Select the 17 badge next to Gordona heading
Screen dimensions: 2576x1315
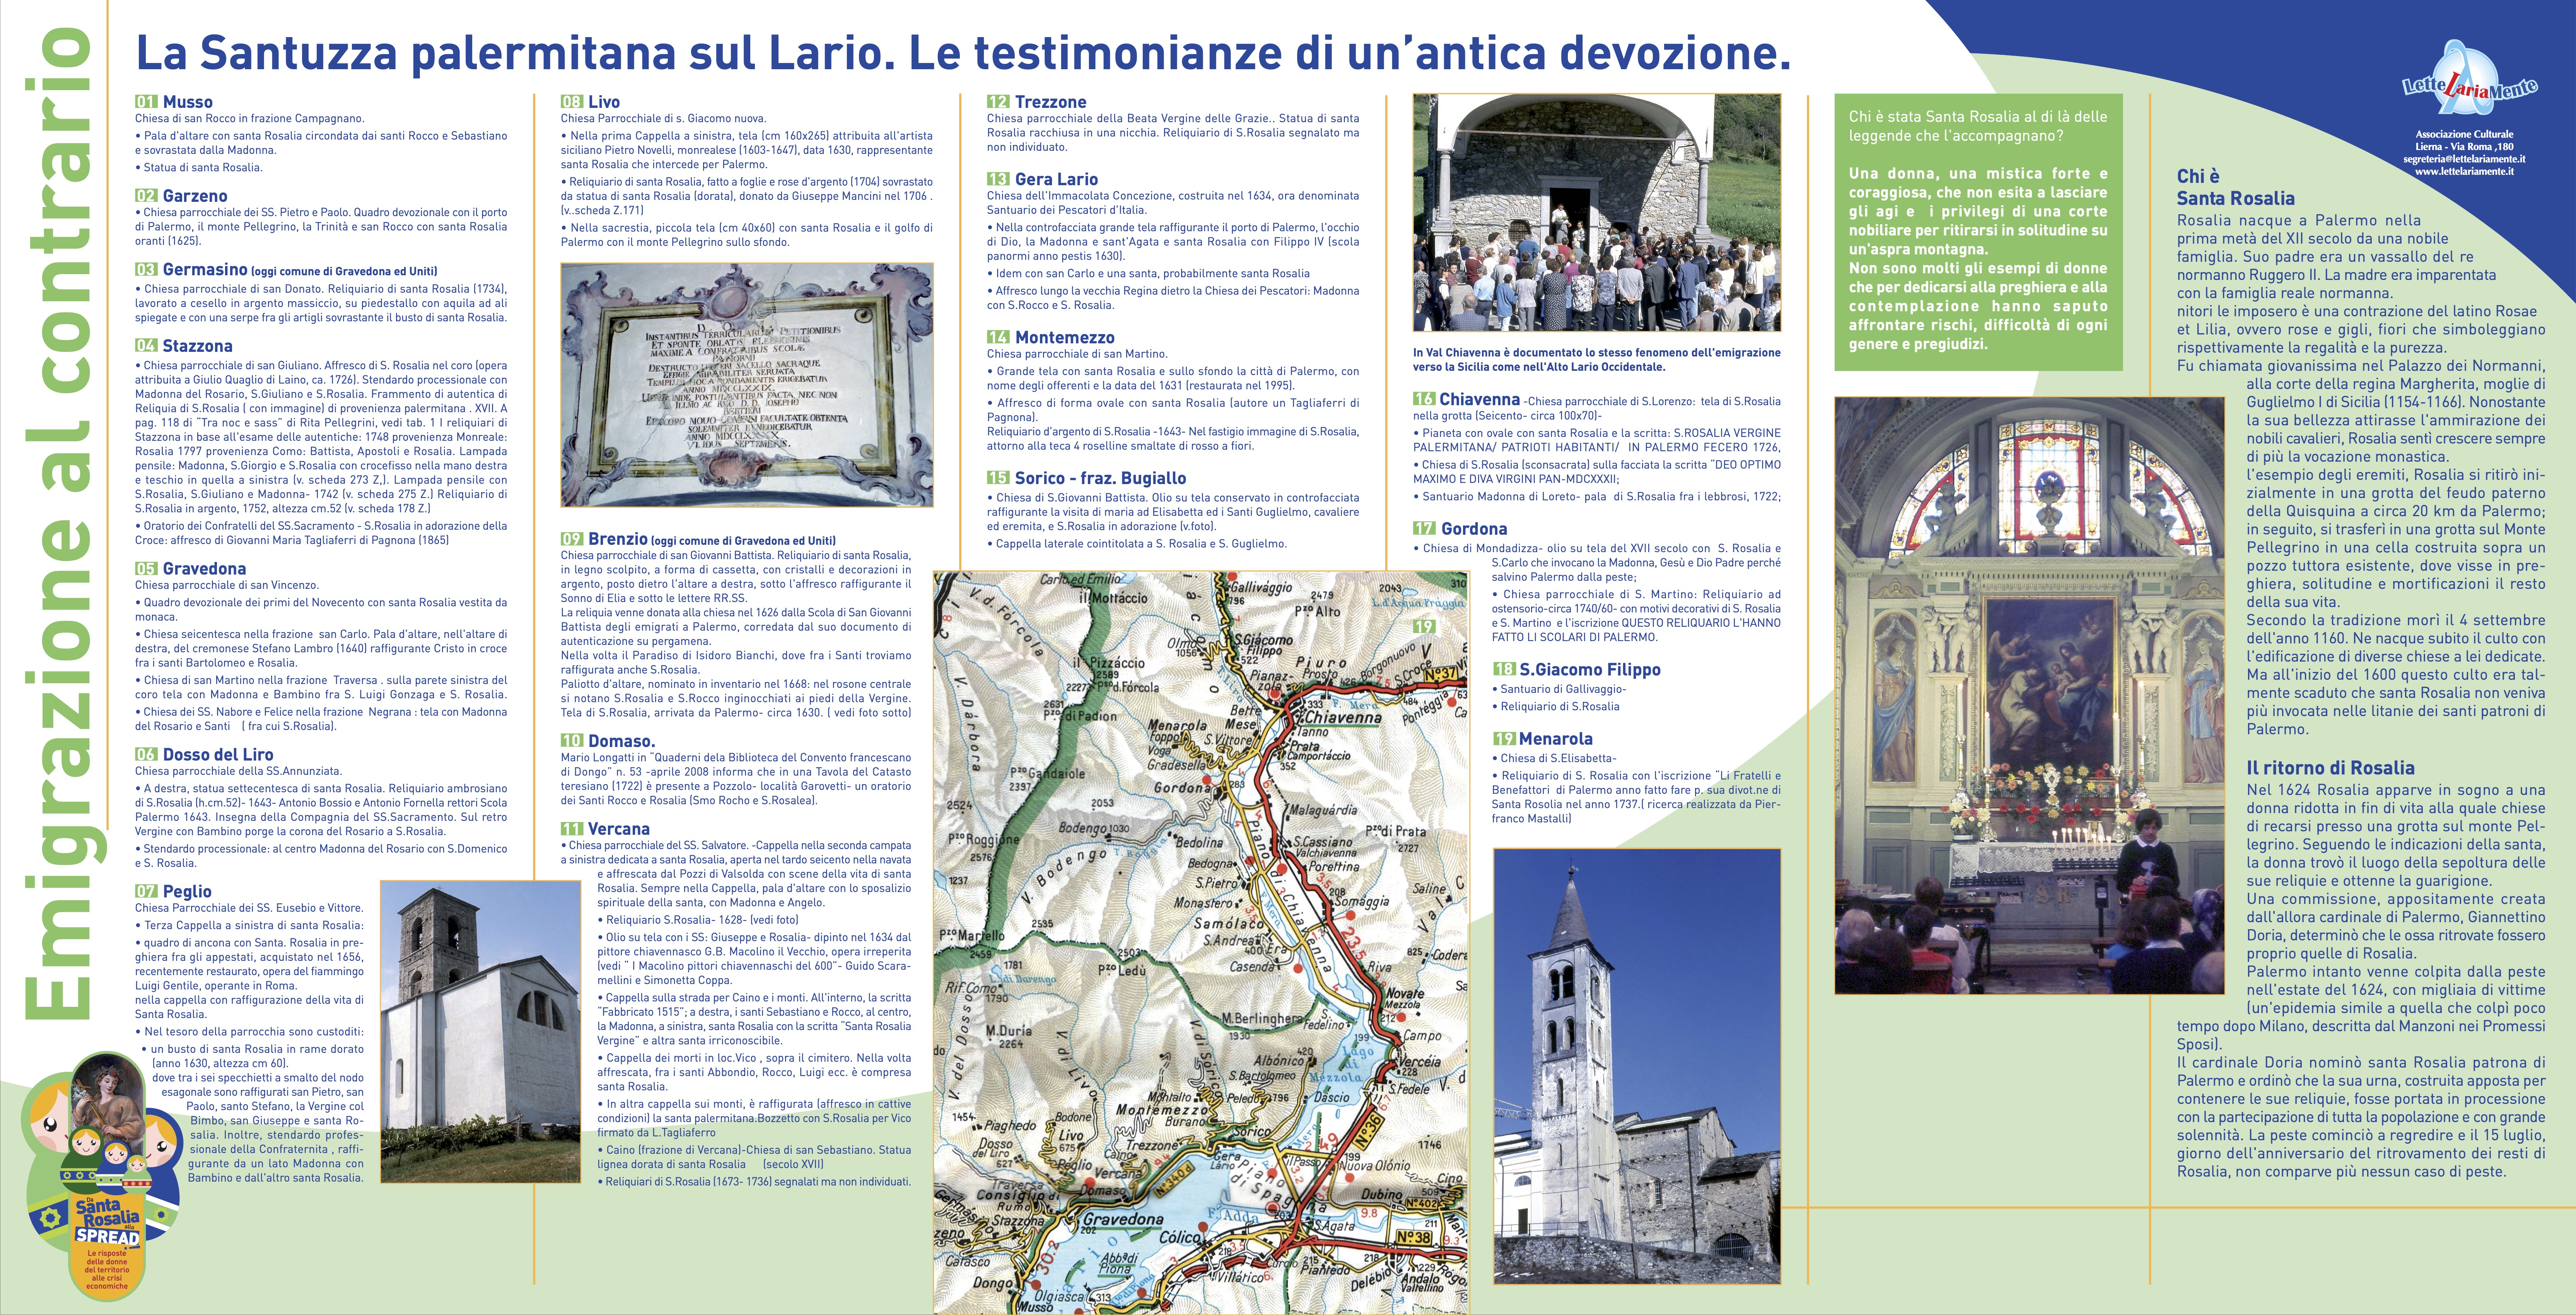coord(1424,529)
